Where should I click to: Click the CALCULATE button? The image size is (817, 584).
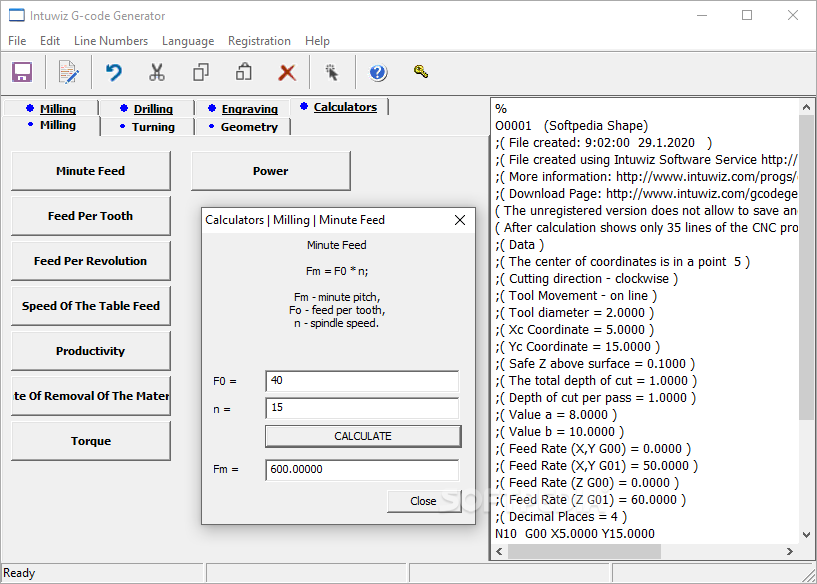363,436
